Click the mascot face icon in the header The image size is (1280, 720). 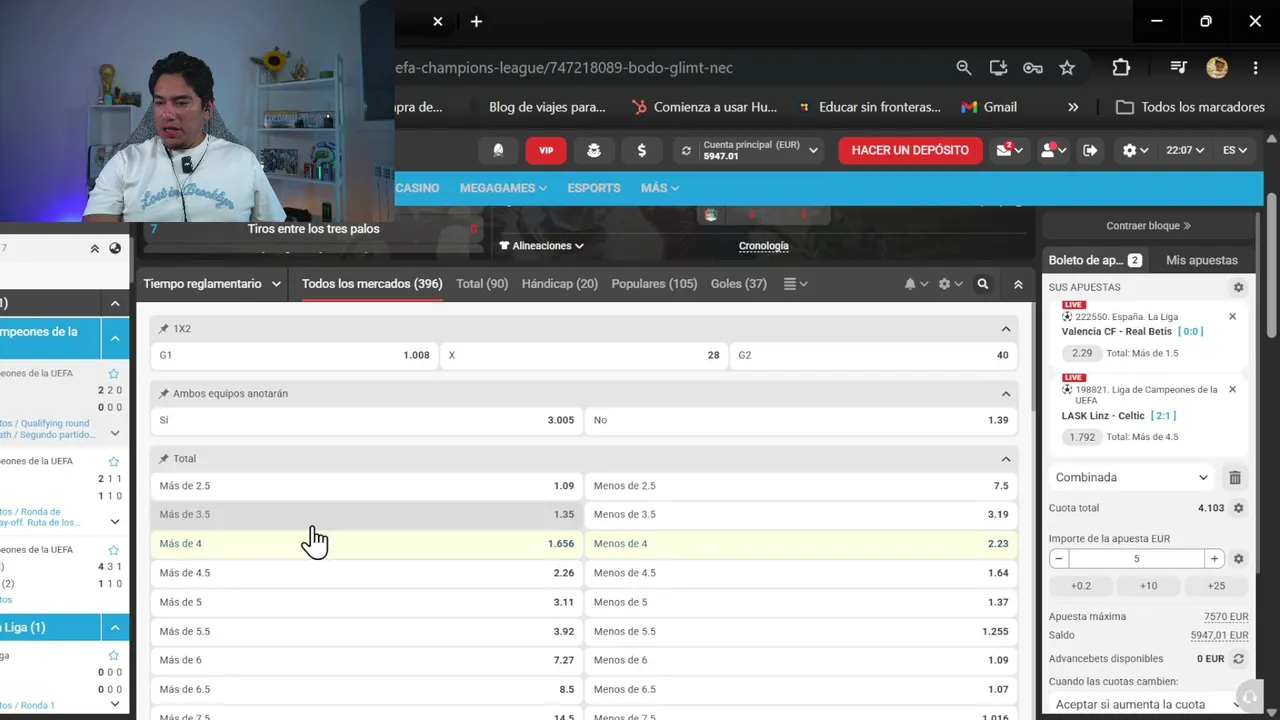point(594,150)
